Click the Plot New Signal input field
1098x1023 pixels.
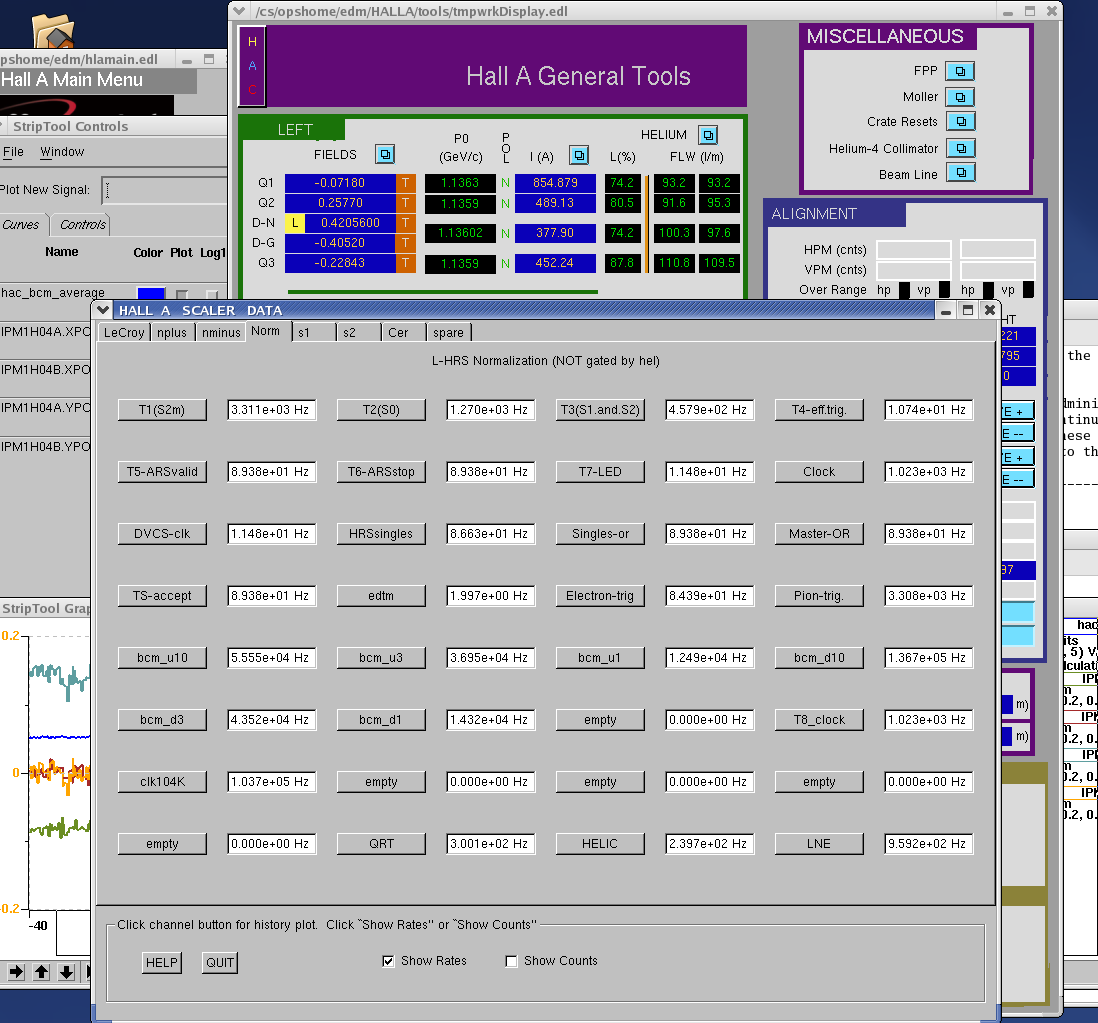[x=165, y=190]
